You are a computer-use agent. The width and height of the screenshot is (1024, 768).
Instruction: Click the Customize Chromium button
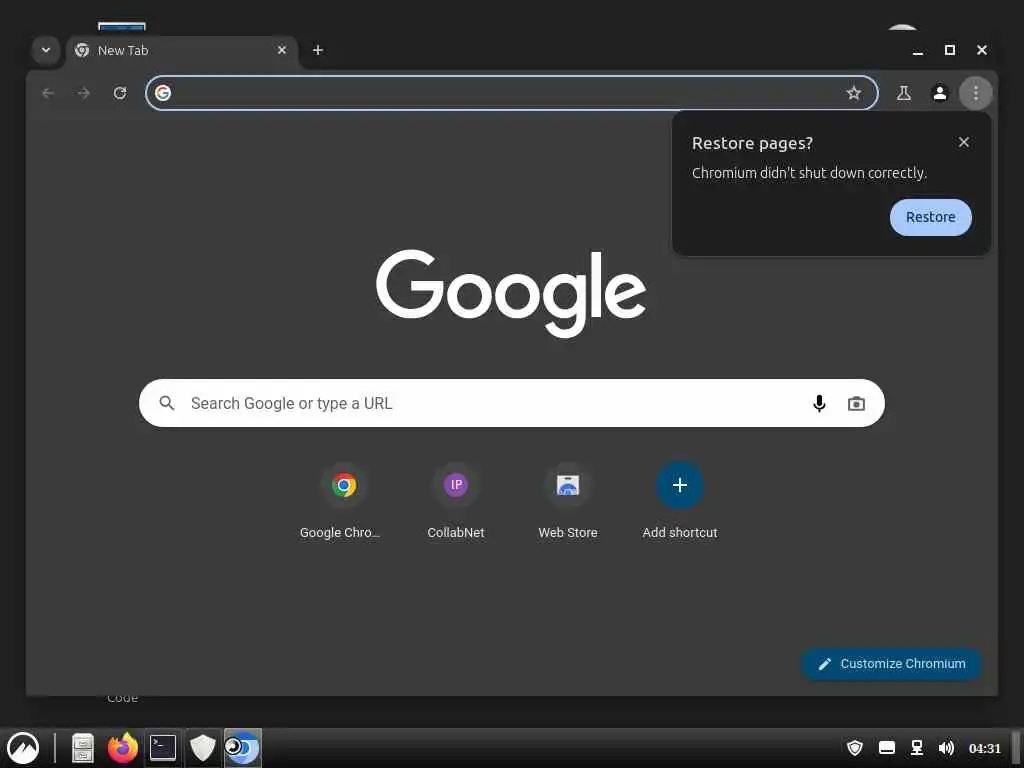tap(892, 664)
